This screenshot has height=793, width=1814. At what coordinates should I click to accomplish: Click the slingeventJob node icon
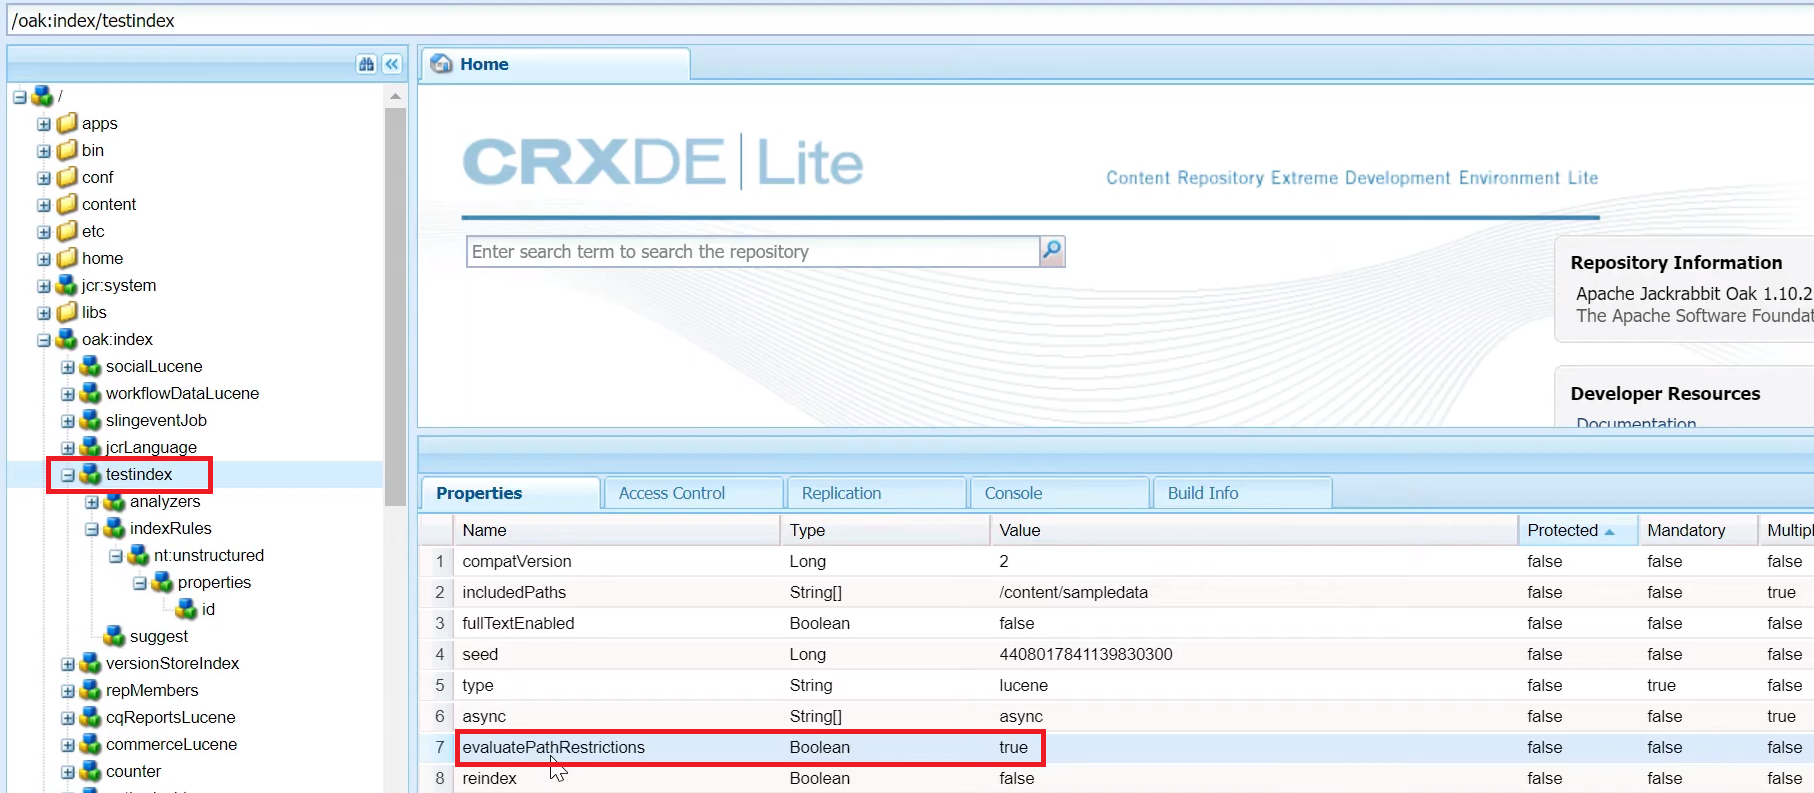point(91,420)
